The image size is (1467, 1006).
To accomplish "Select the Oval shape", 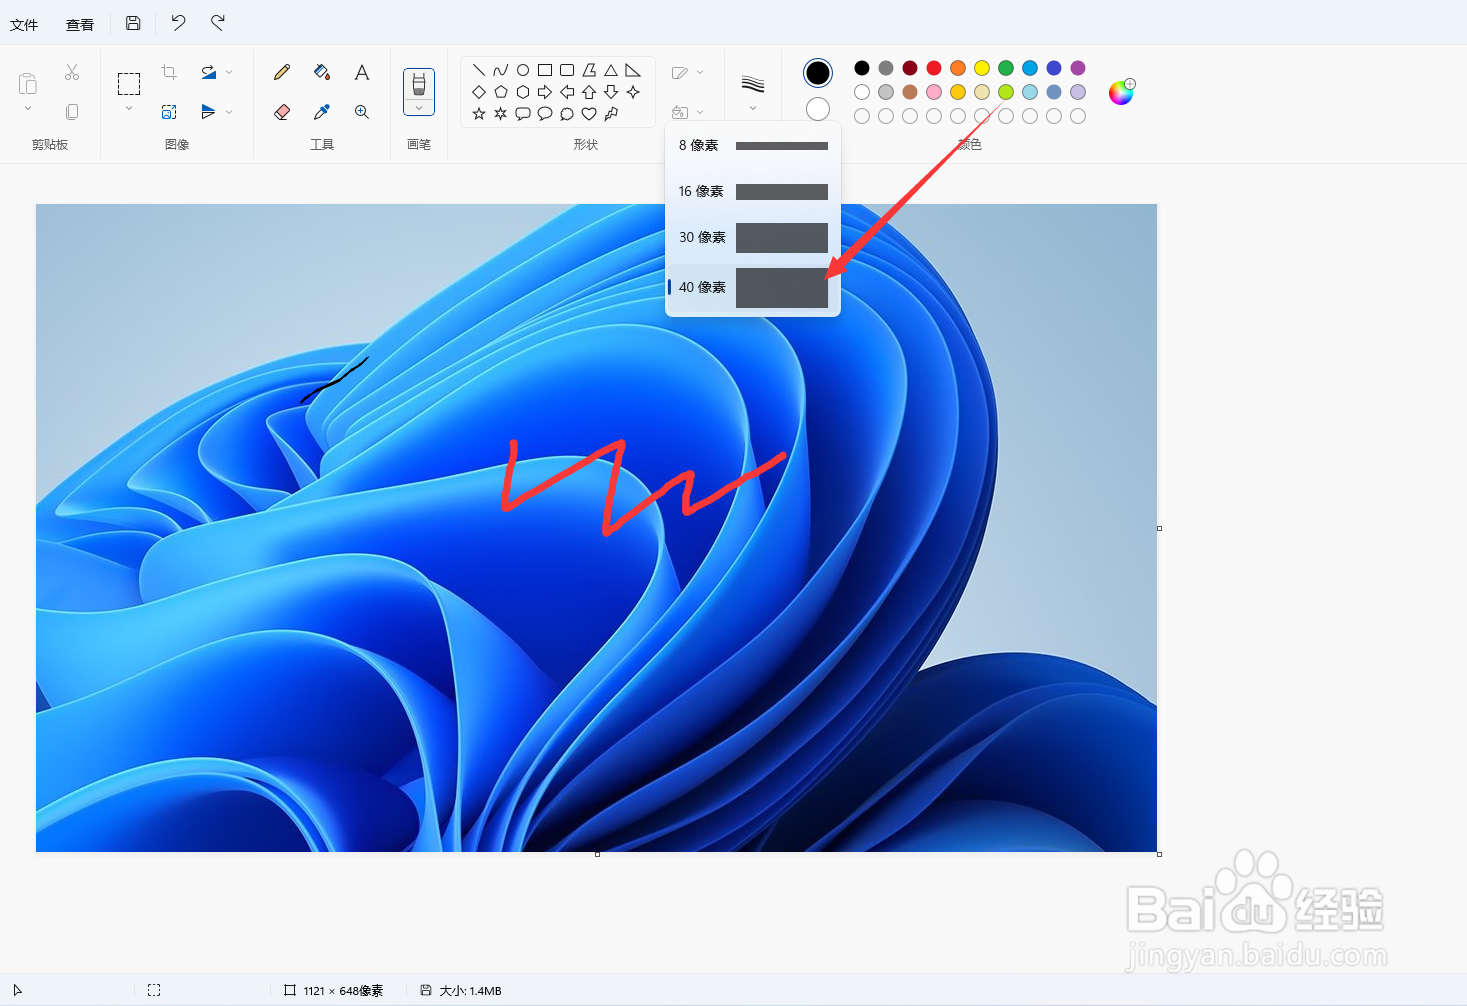I will point(523,70).
